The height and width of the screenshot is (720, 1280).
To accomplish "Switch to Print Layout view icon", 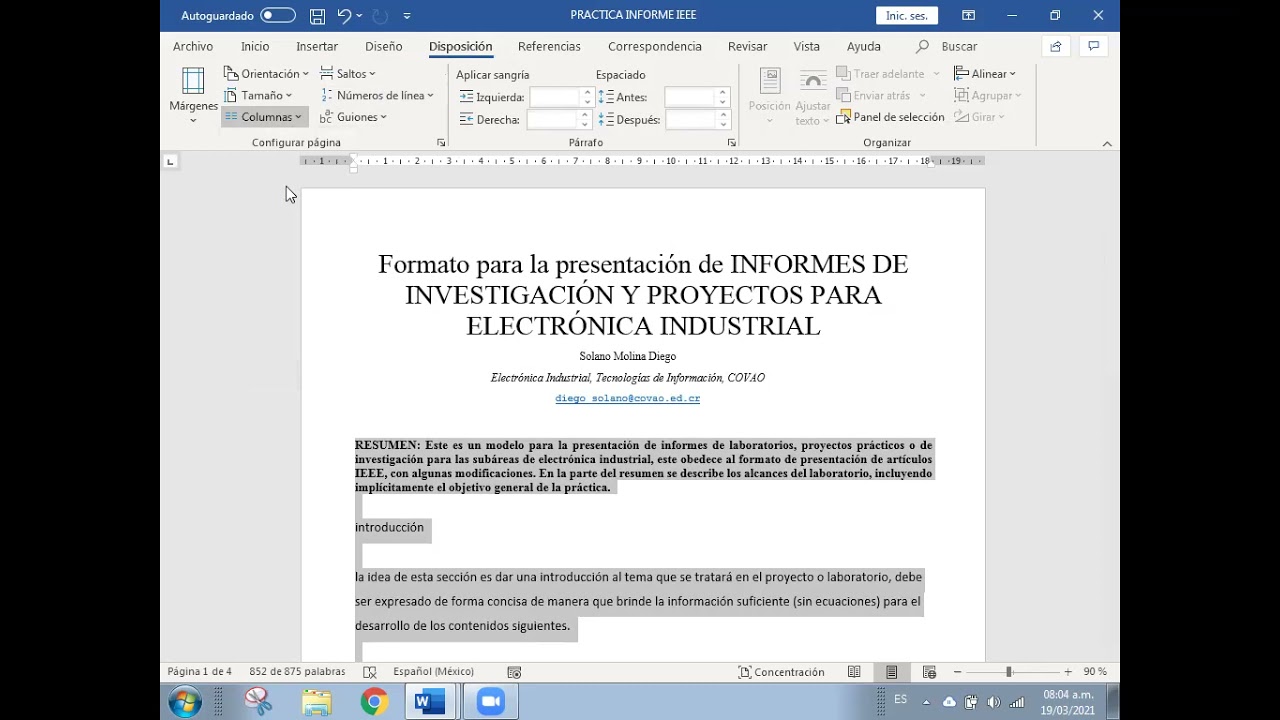I will pyautogui.click(x=891, y=672).
